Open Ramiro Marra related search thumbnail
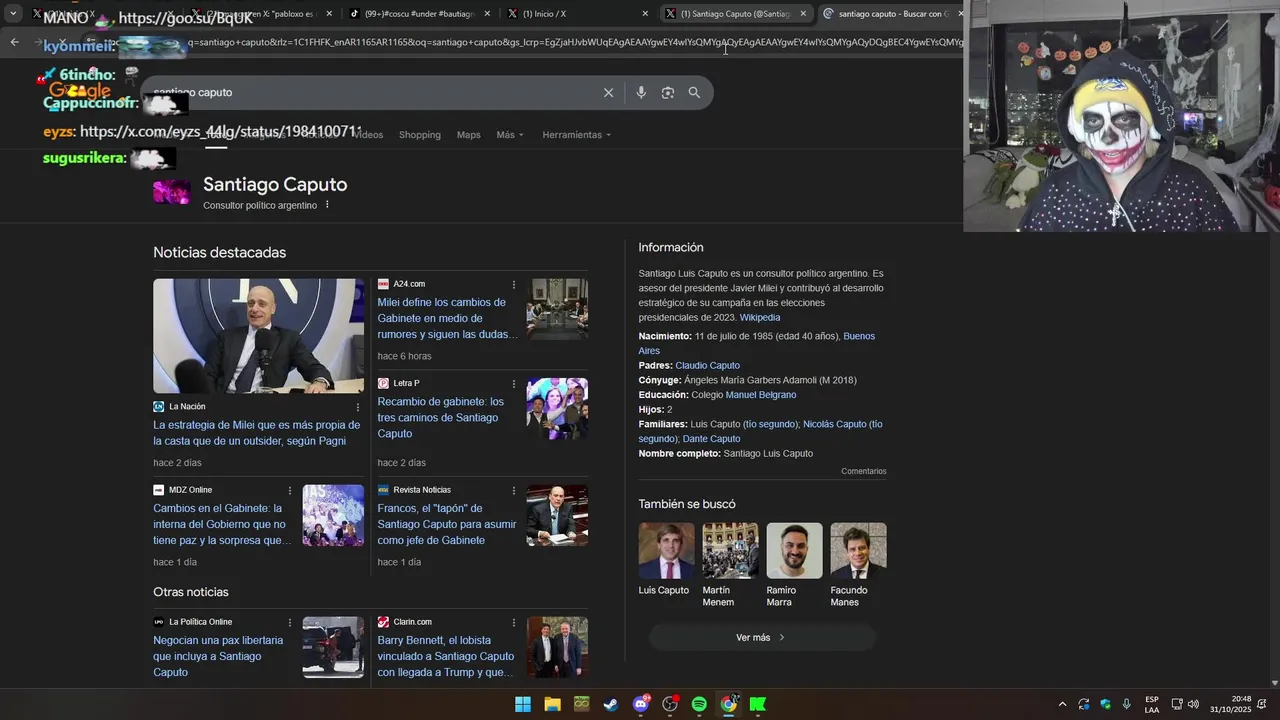The height and width of the screenshot is (720, 1280). pos(794,550)
